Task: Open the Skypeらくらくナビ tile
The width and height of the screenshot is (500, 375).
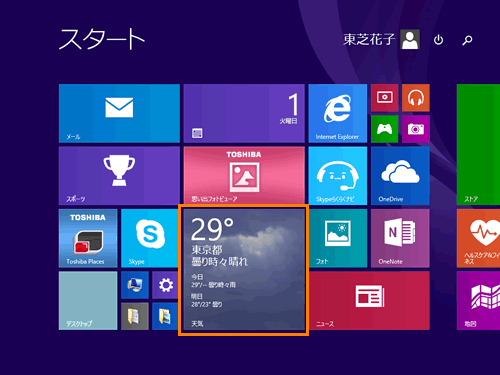Action: pos(338,176)
